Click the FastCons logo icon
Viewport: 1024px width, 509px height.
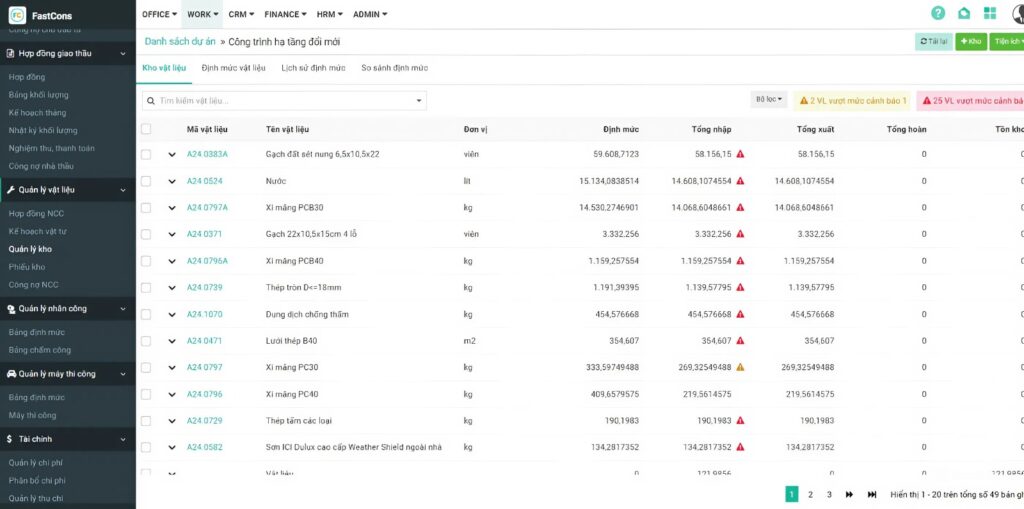coord(18,15)
